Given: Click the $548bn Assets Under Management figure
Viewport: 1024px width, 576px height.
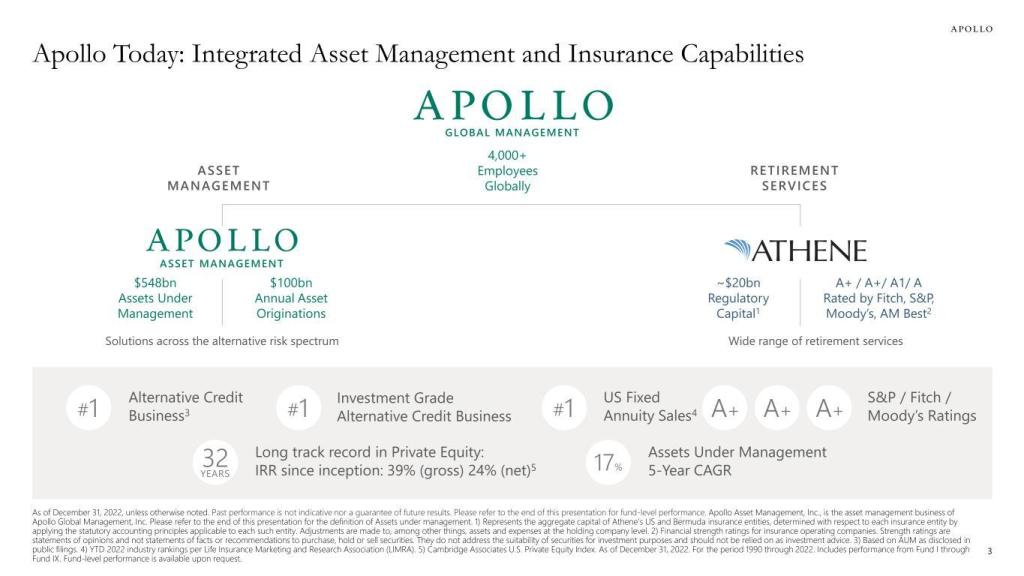Looking at the screenshot, I should [x=155, y=298].
